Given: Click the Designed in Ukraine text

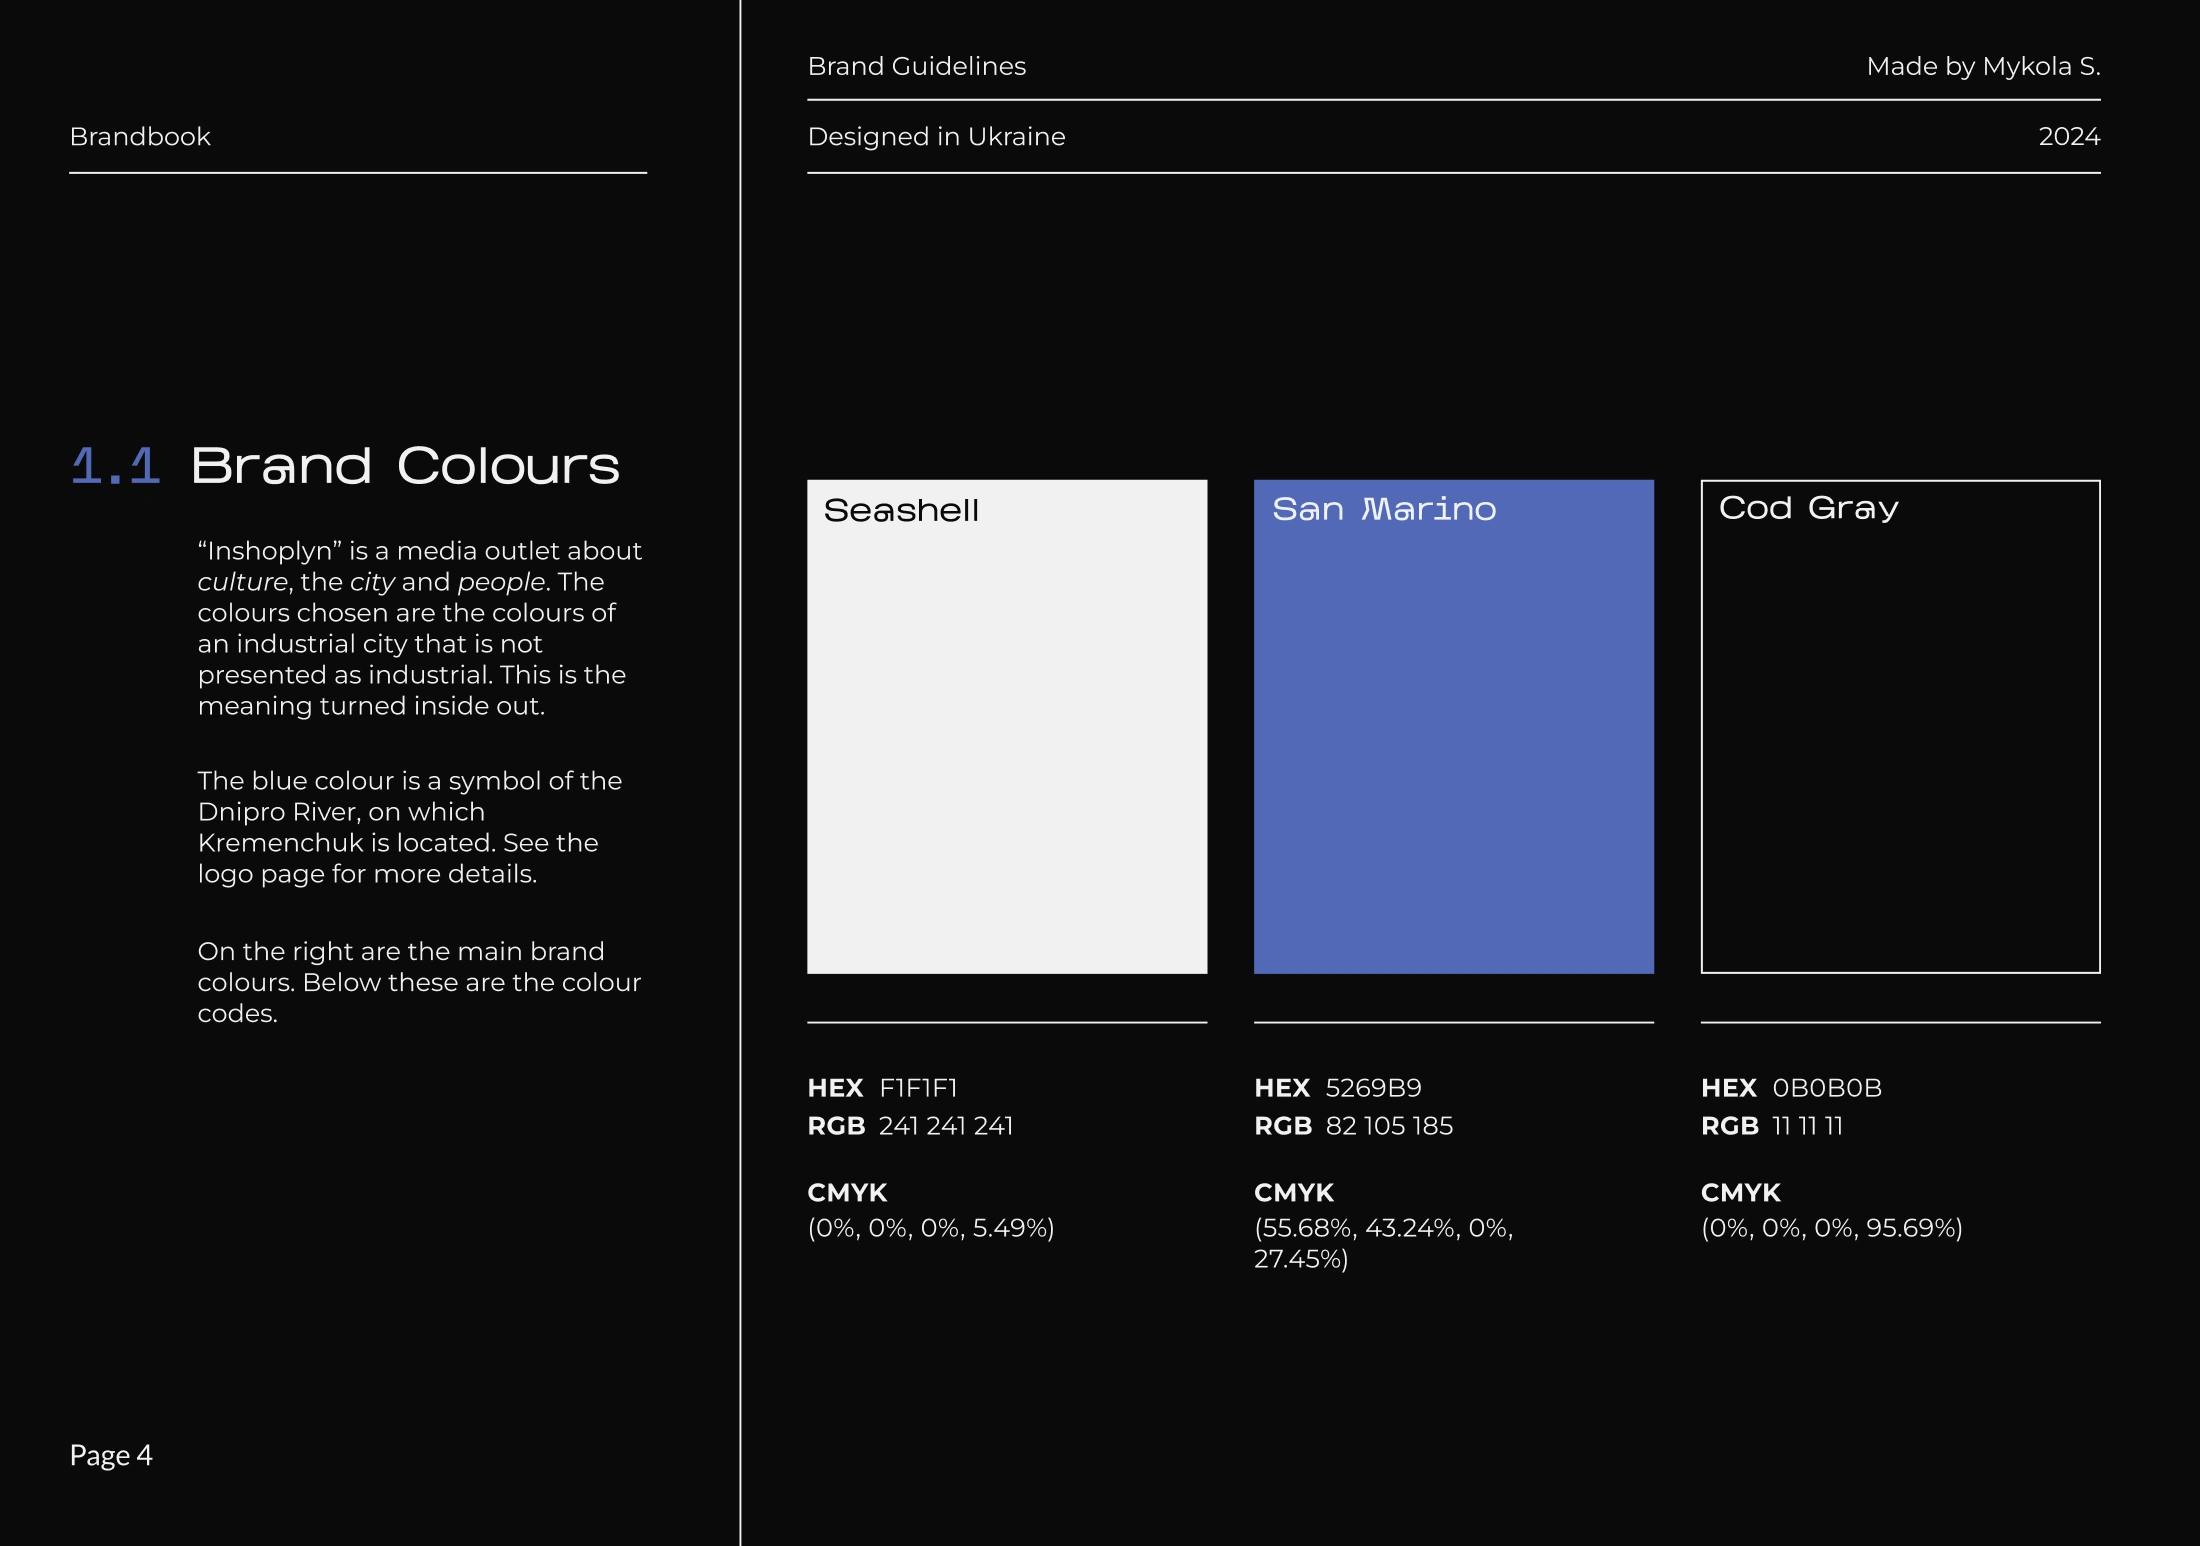Looking at the screenshot, I should point(936,137).
